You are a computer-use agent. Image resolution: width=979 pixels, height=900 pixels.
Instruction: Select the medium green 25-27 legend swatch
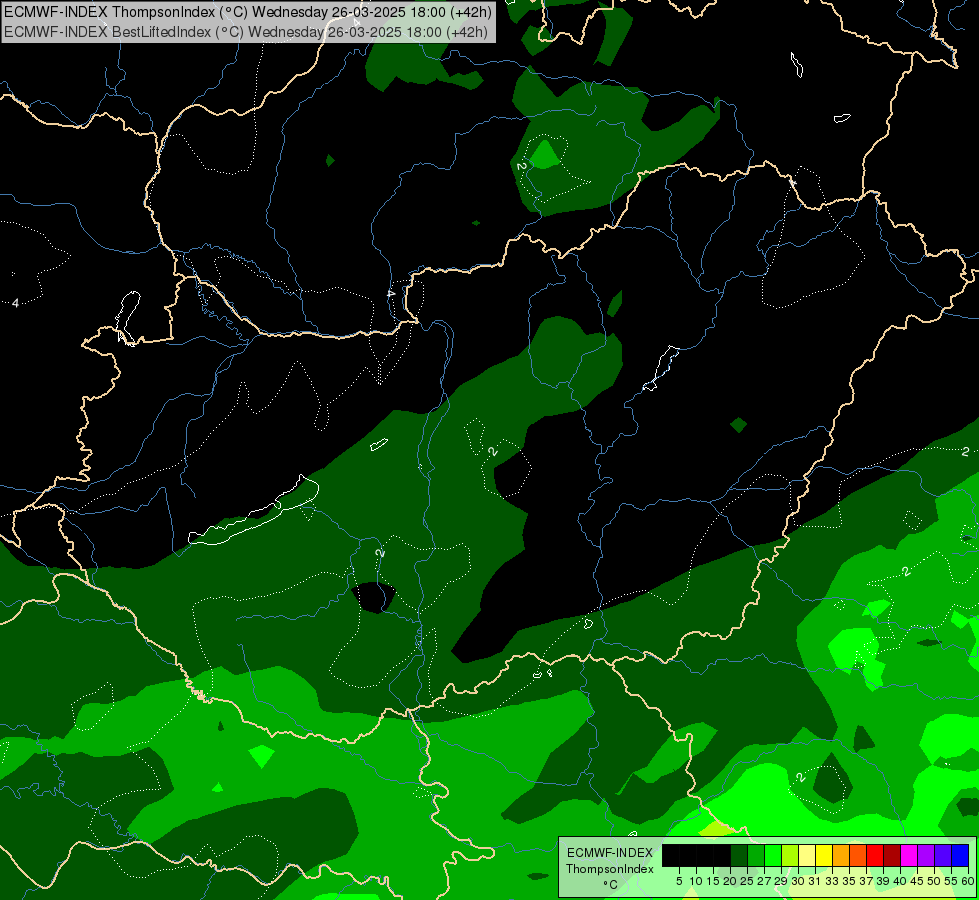pyautogui.click(x=755, y=855)
